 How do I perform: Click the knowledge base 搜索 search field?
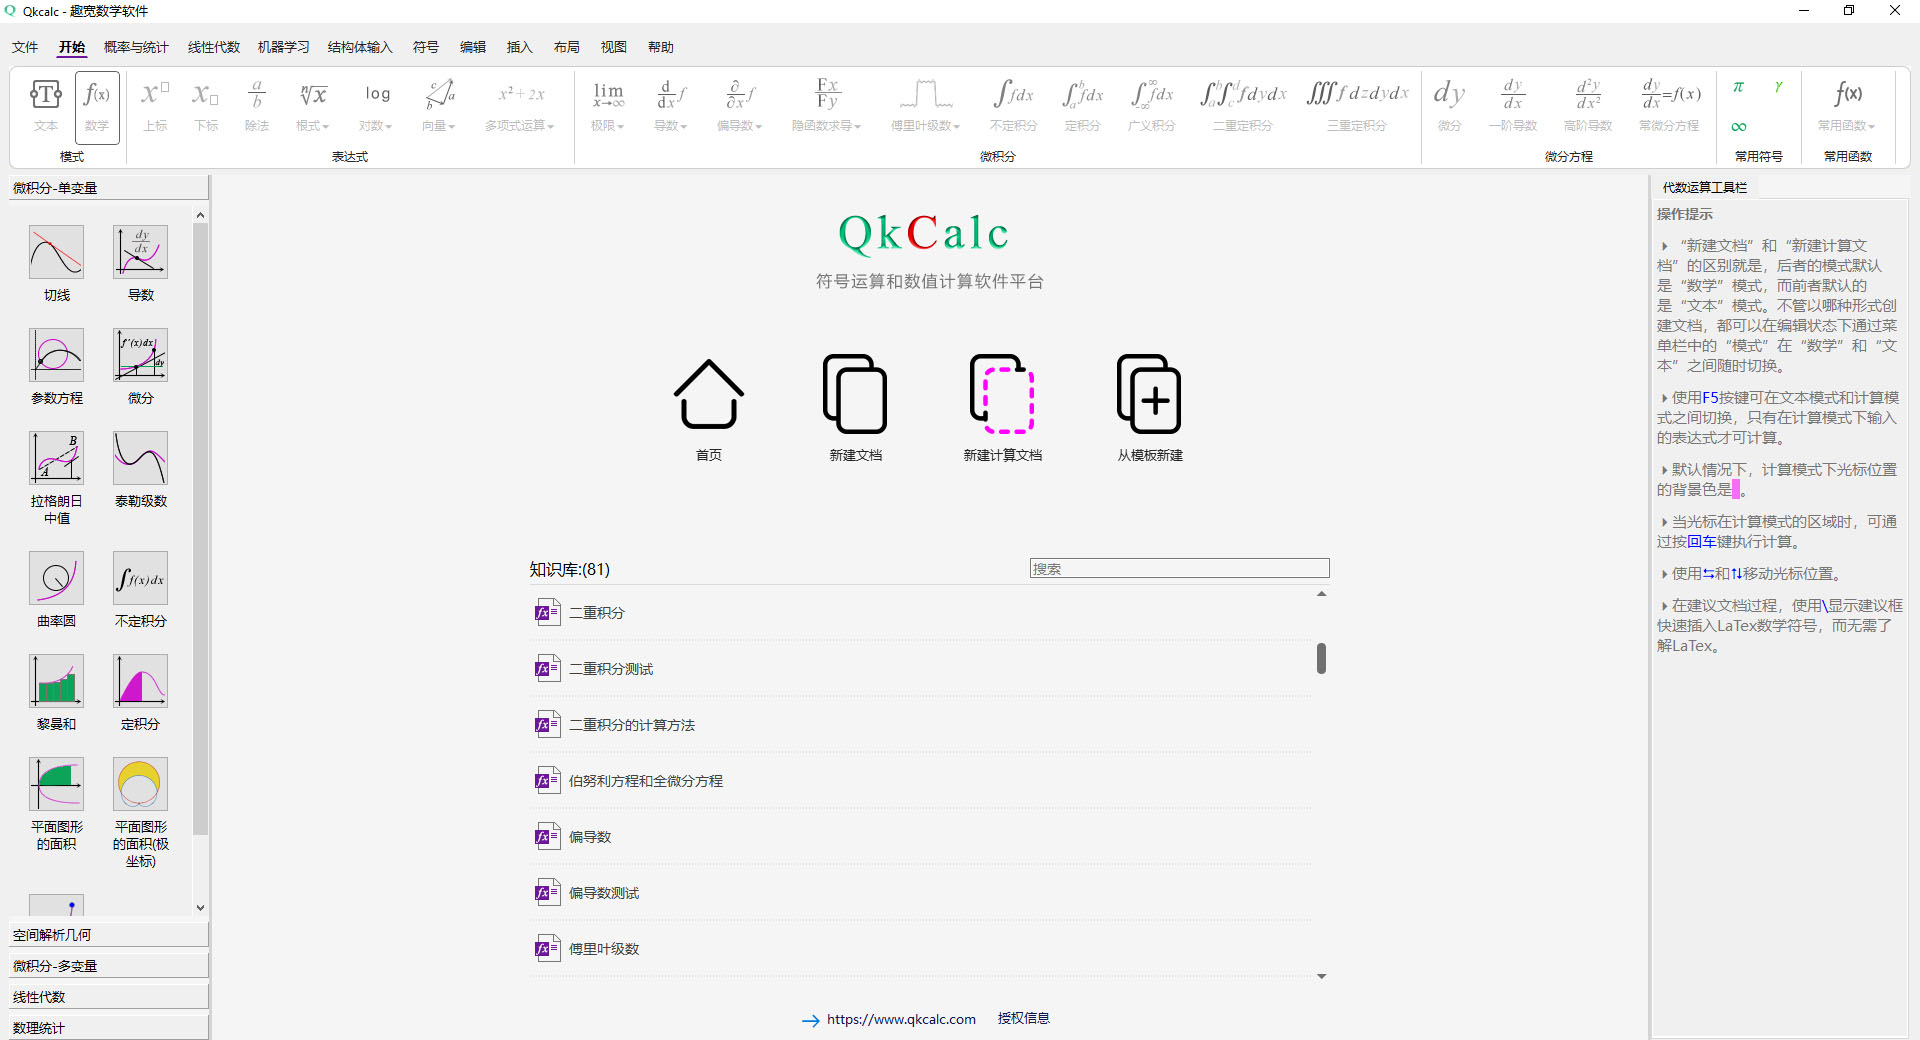point(1179,568)
